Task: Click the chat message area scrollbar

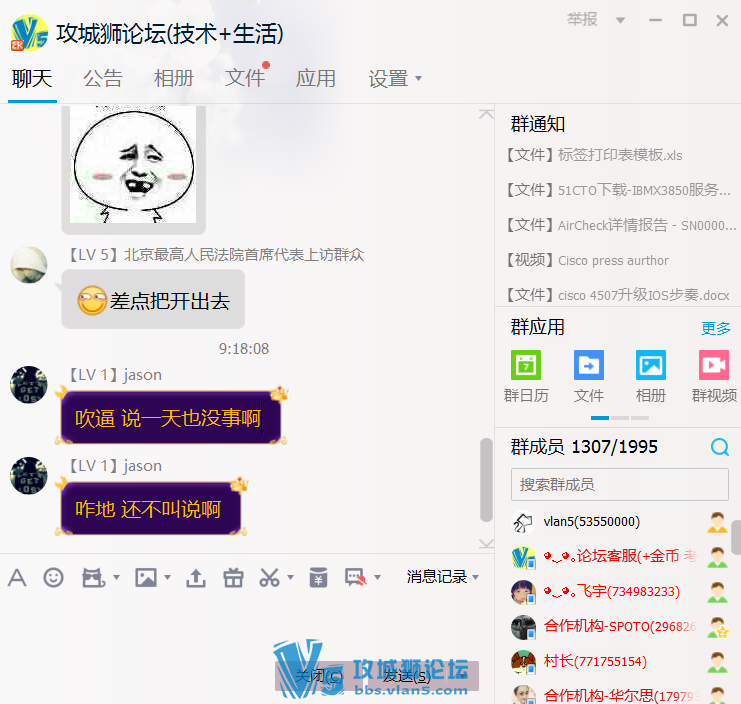Action: pos(486,478)
